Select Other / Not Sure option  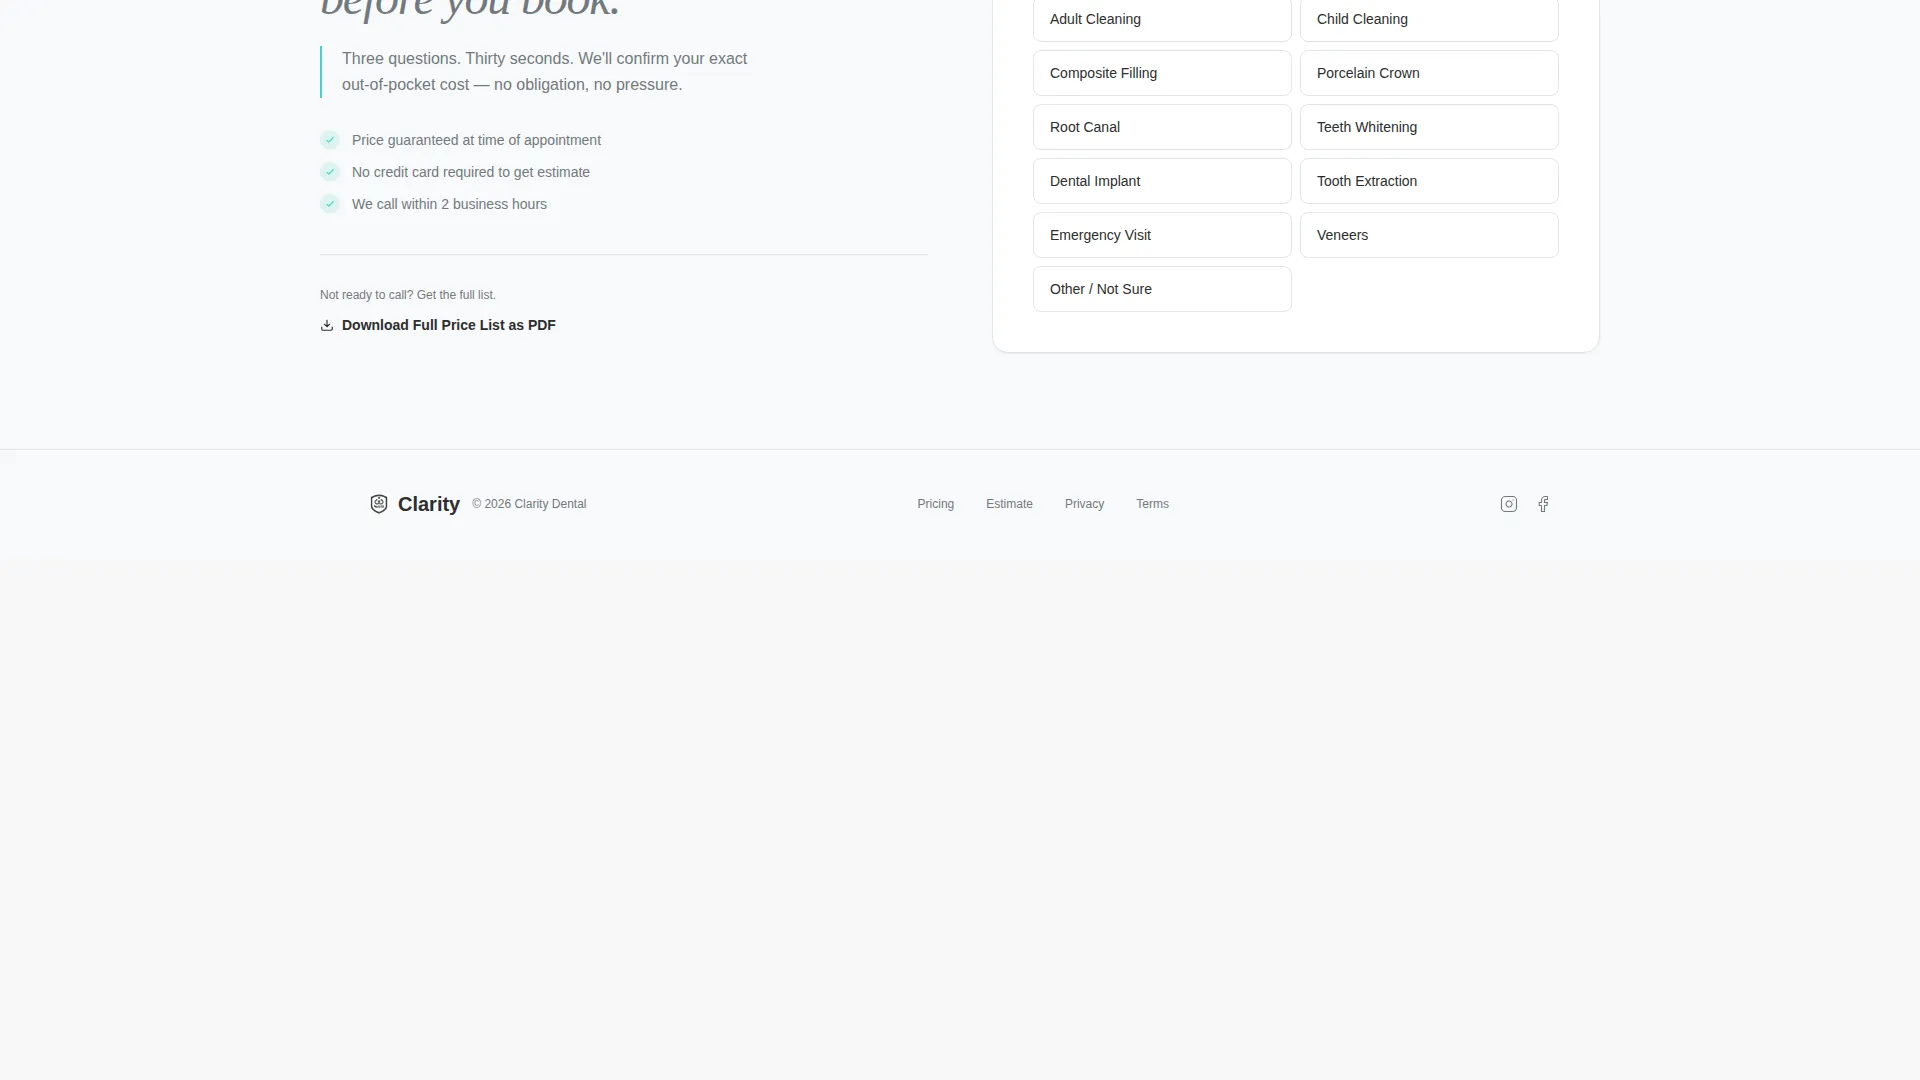point(1162,289)
